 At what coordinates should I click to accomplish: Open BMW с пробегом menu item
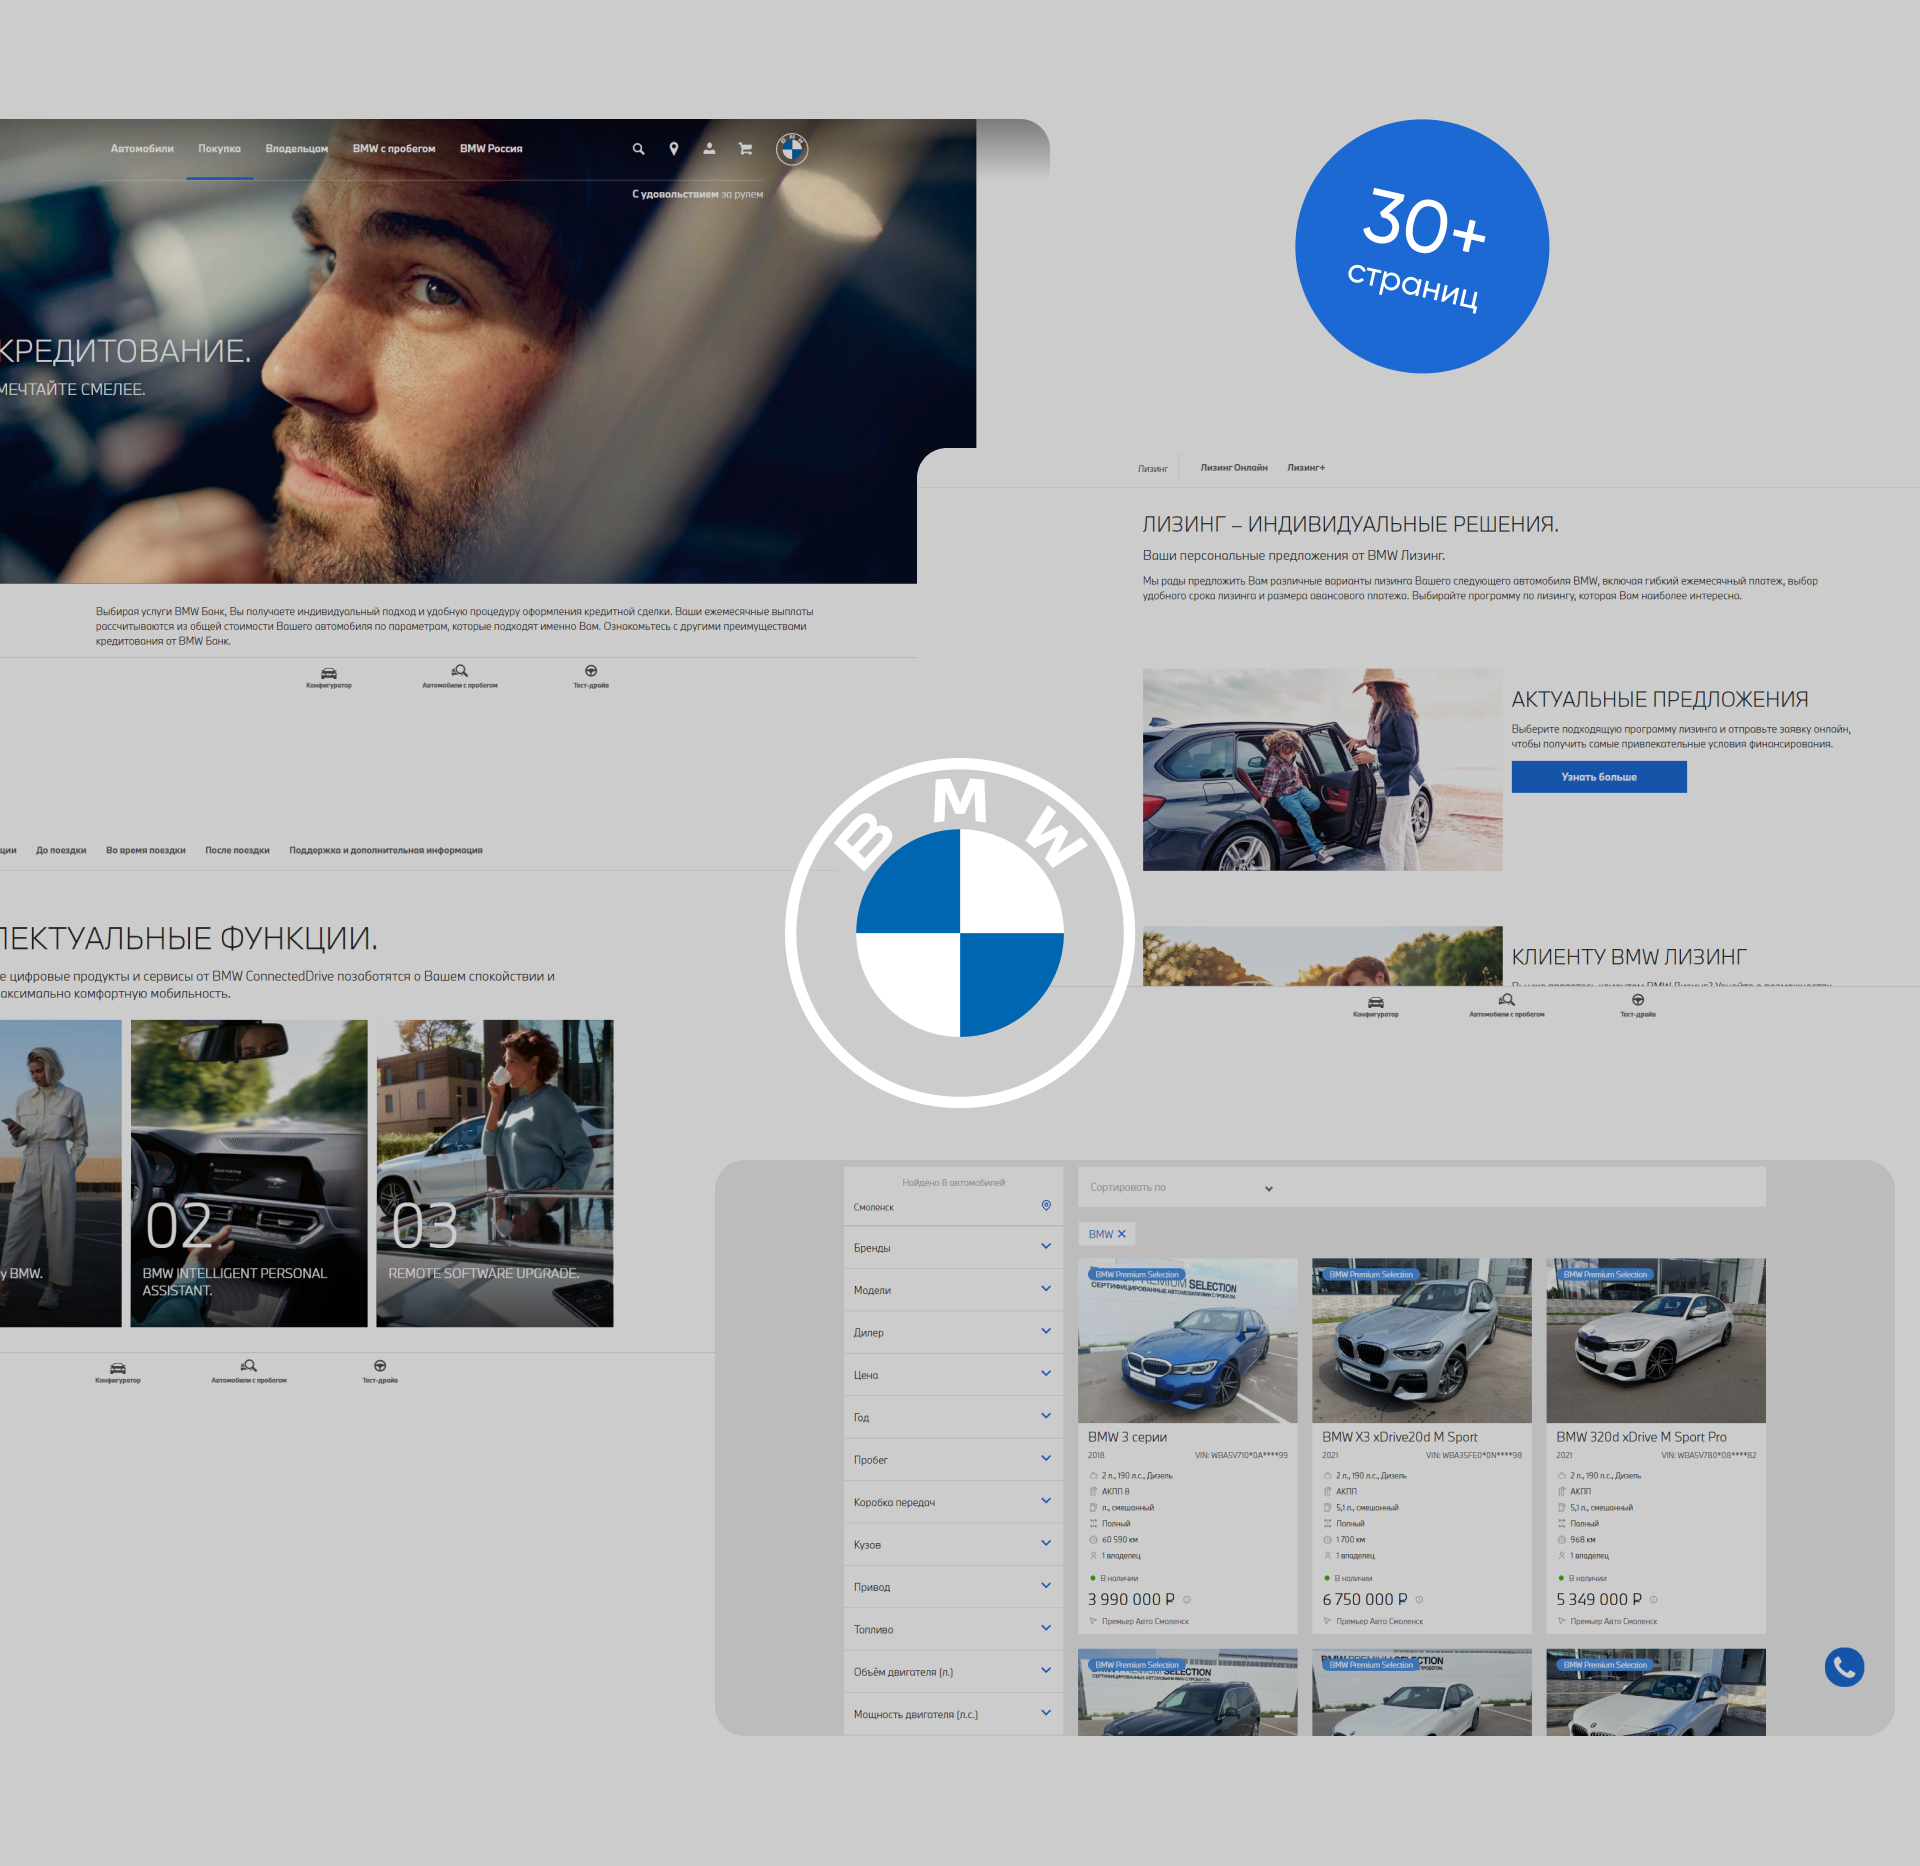pyautogui.click(x=394, y=149)
